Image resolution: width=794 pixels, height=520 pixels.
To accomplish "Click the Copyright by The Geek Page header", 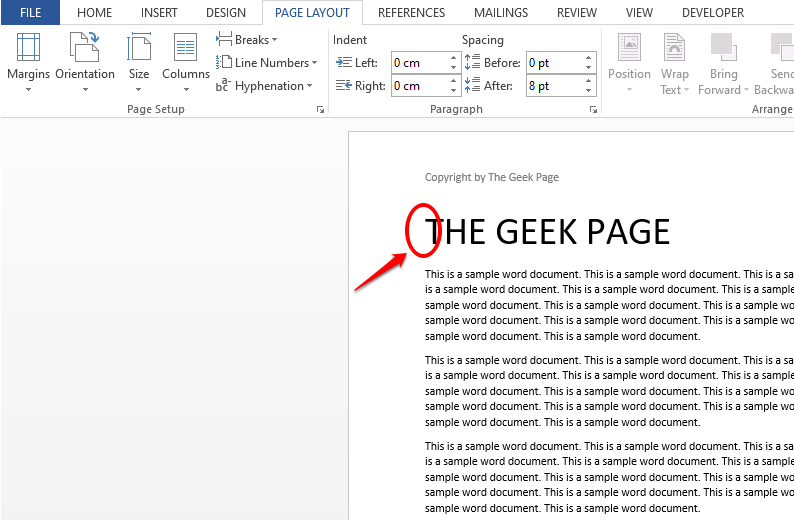I will (492, 177).
